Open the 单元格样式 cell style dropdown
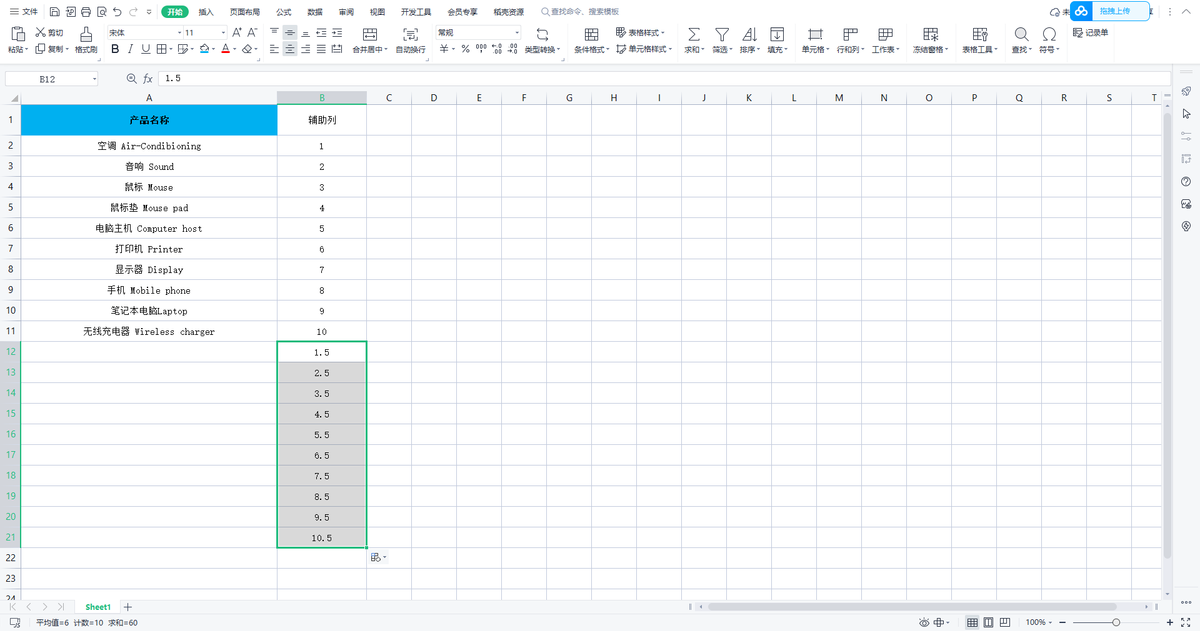The height and width of the screenshot is (631, 1200). 644,48
